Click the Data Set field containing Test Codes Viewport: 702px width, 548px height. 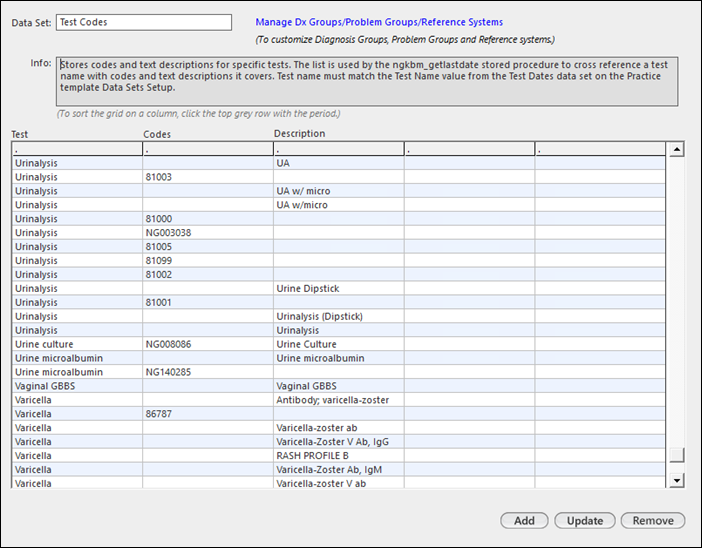point(144,22)
